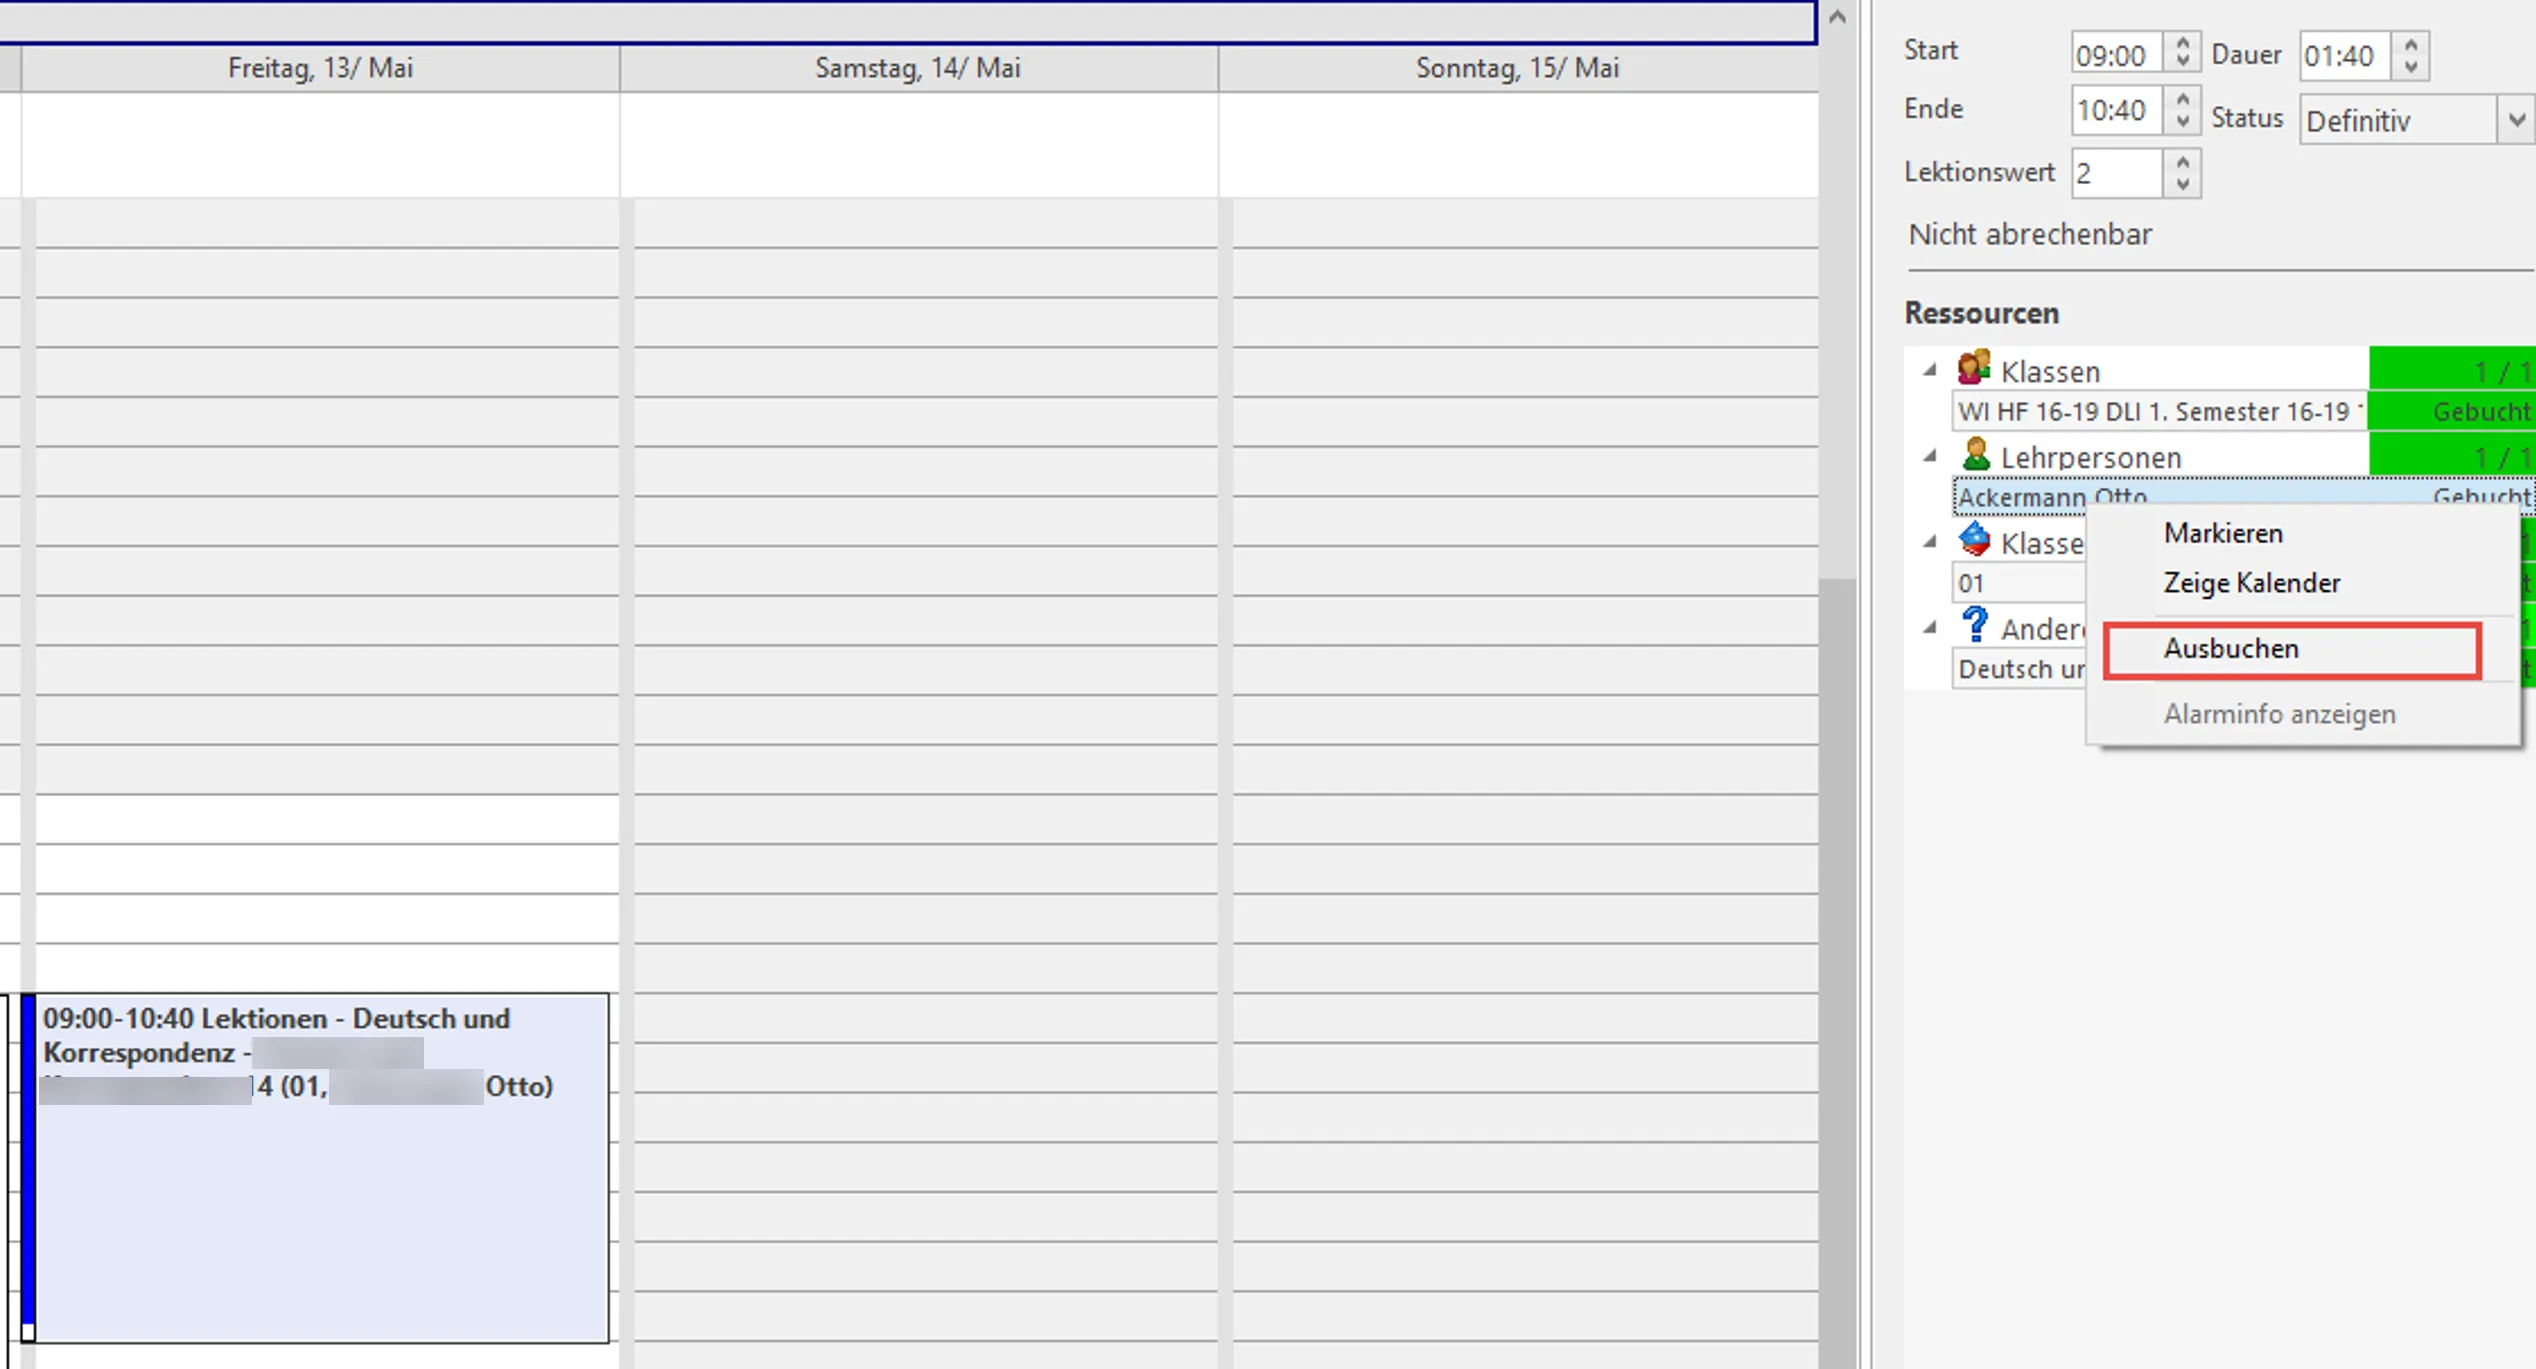Viewport: 2536px width, 1369px height.
Task: Click the red-blue classroom icon
Action: (x=1974, y=539)
